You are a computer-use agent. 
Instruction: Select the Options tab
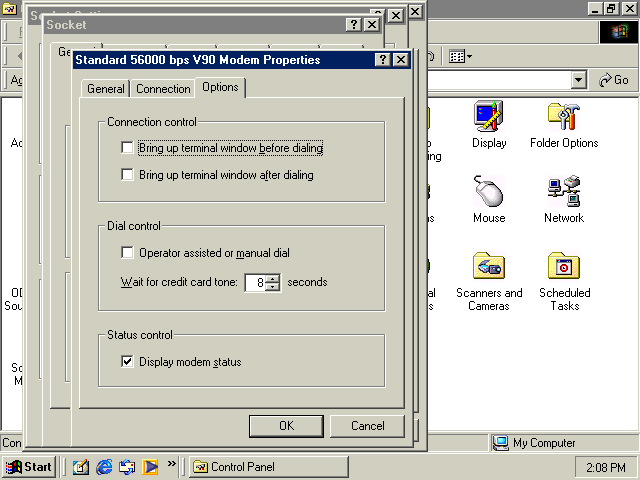point(220,87)
